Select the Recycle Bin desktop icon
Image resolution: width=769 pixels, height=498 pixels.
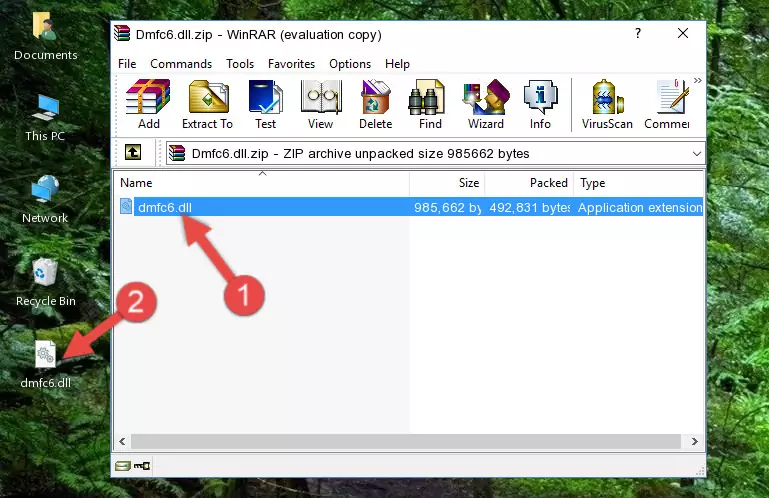(46, 282)
